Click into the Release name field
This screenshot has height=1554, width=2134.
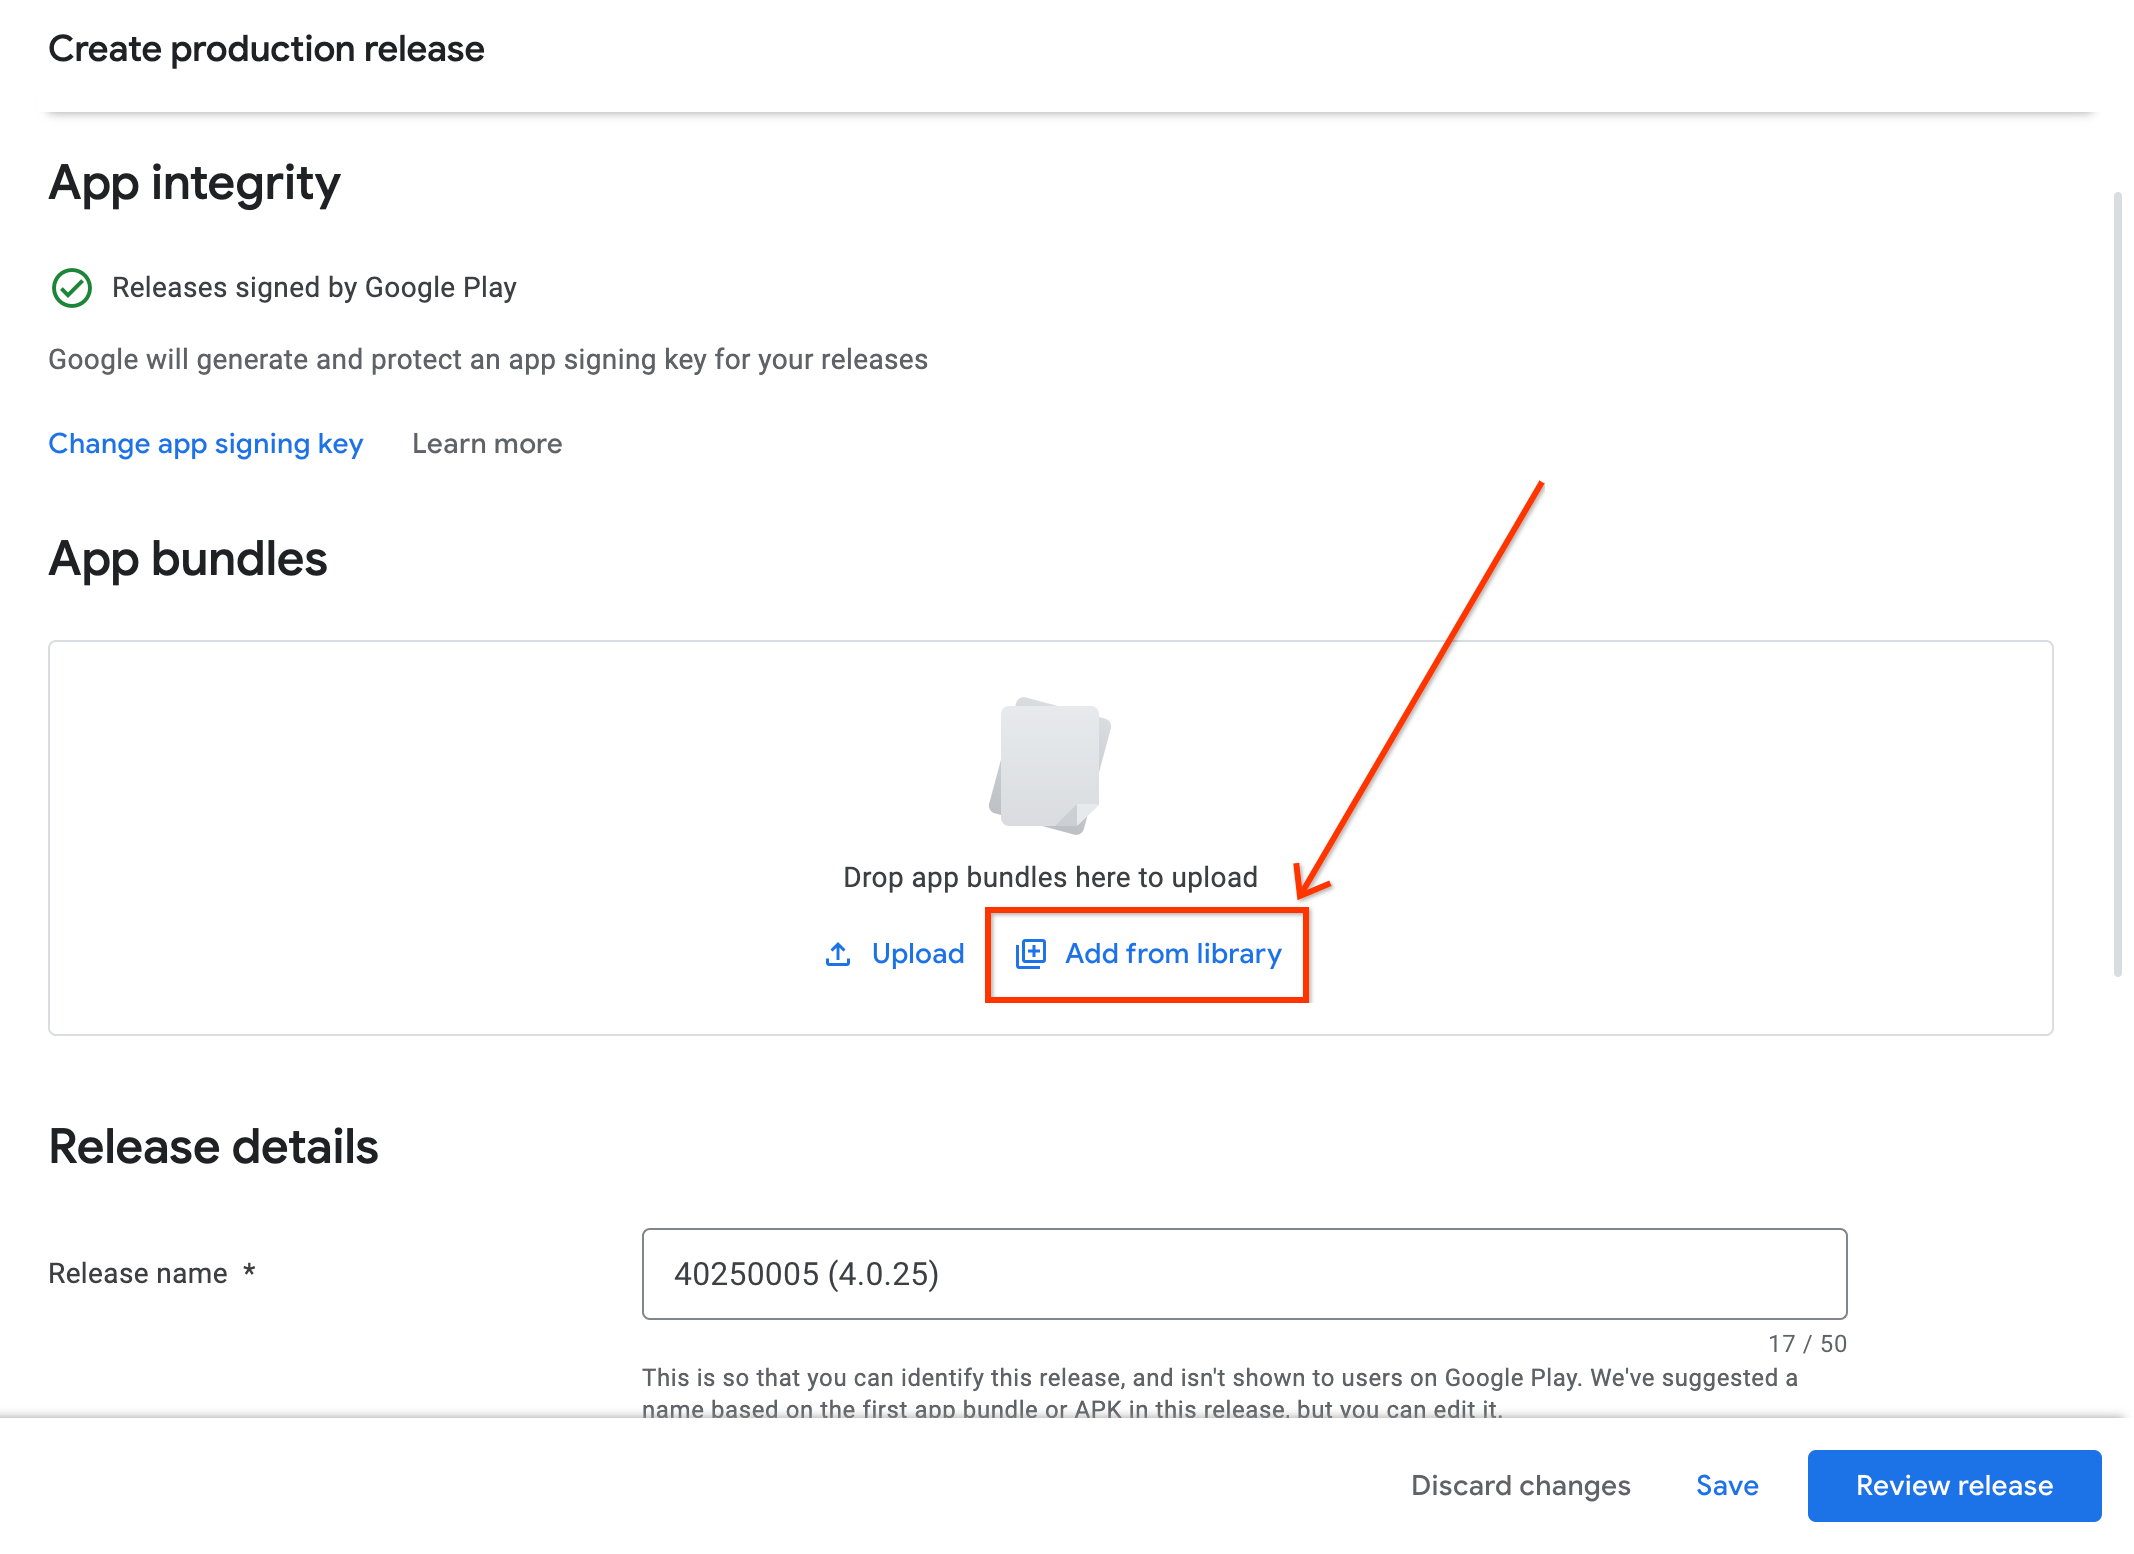pyautogui.click(x=1243, y=1274)
